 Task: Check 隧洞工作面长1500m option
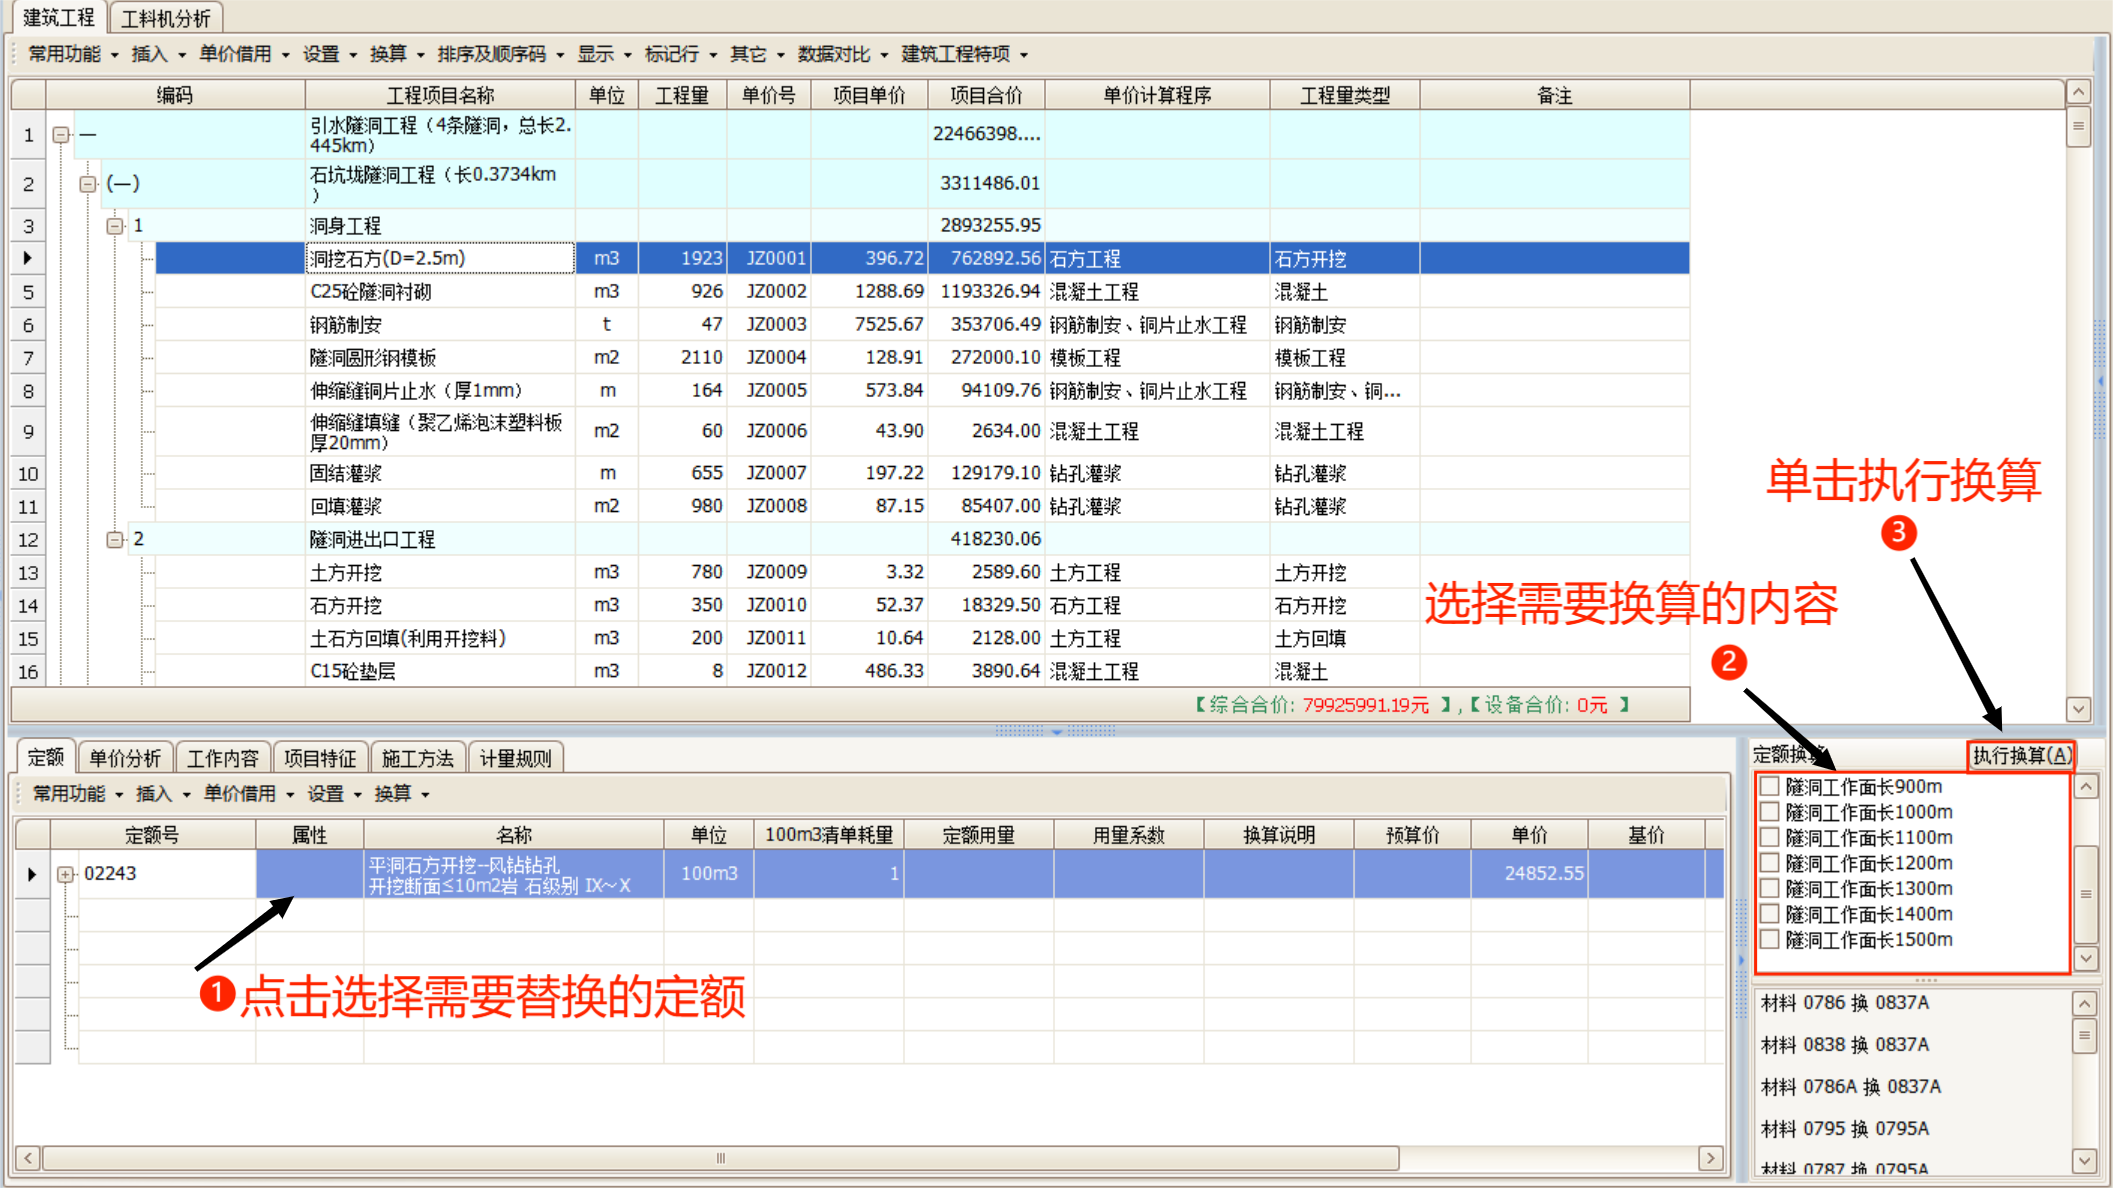1770,939
